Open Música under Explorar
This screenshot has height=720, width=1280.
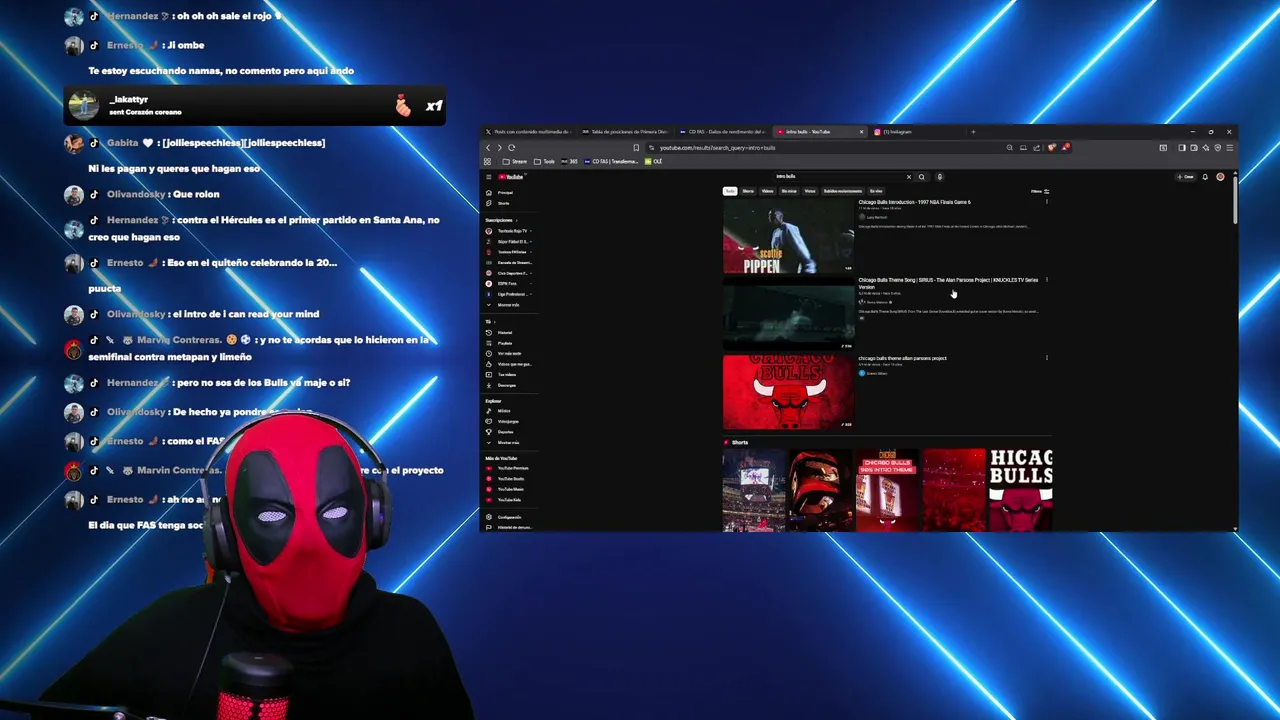pyautogui.click(x=498, y=411)
